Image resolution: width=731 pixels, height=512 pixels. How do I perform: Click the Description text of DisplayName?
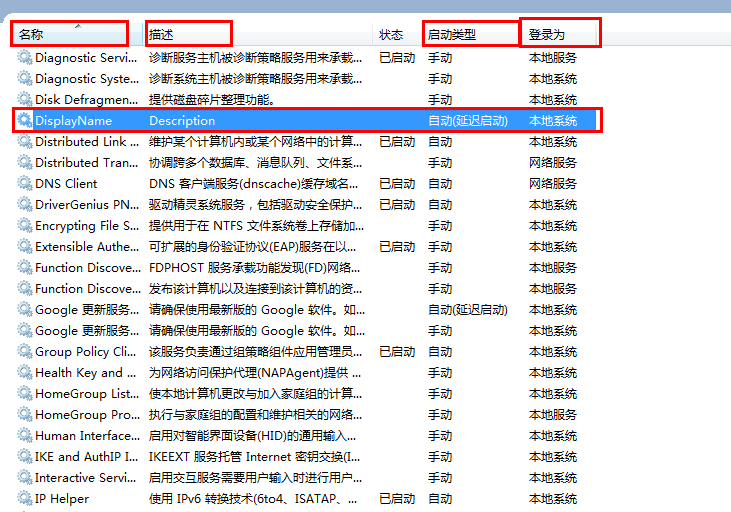pyautogui.click(x=182, y=121)
